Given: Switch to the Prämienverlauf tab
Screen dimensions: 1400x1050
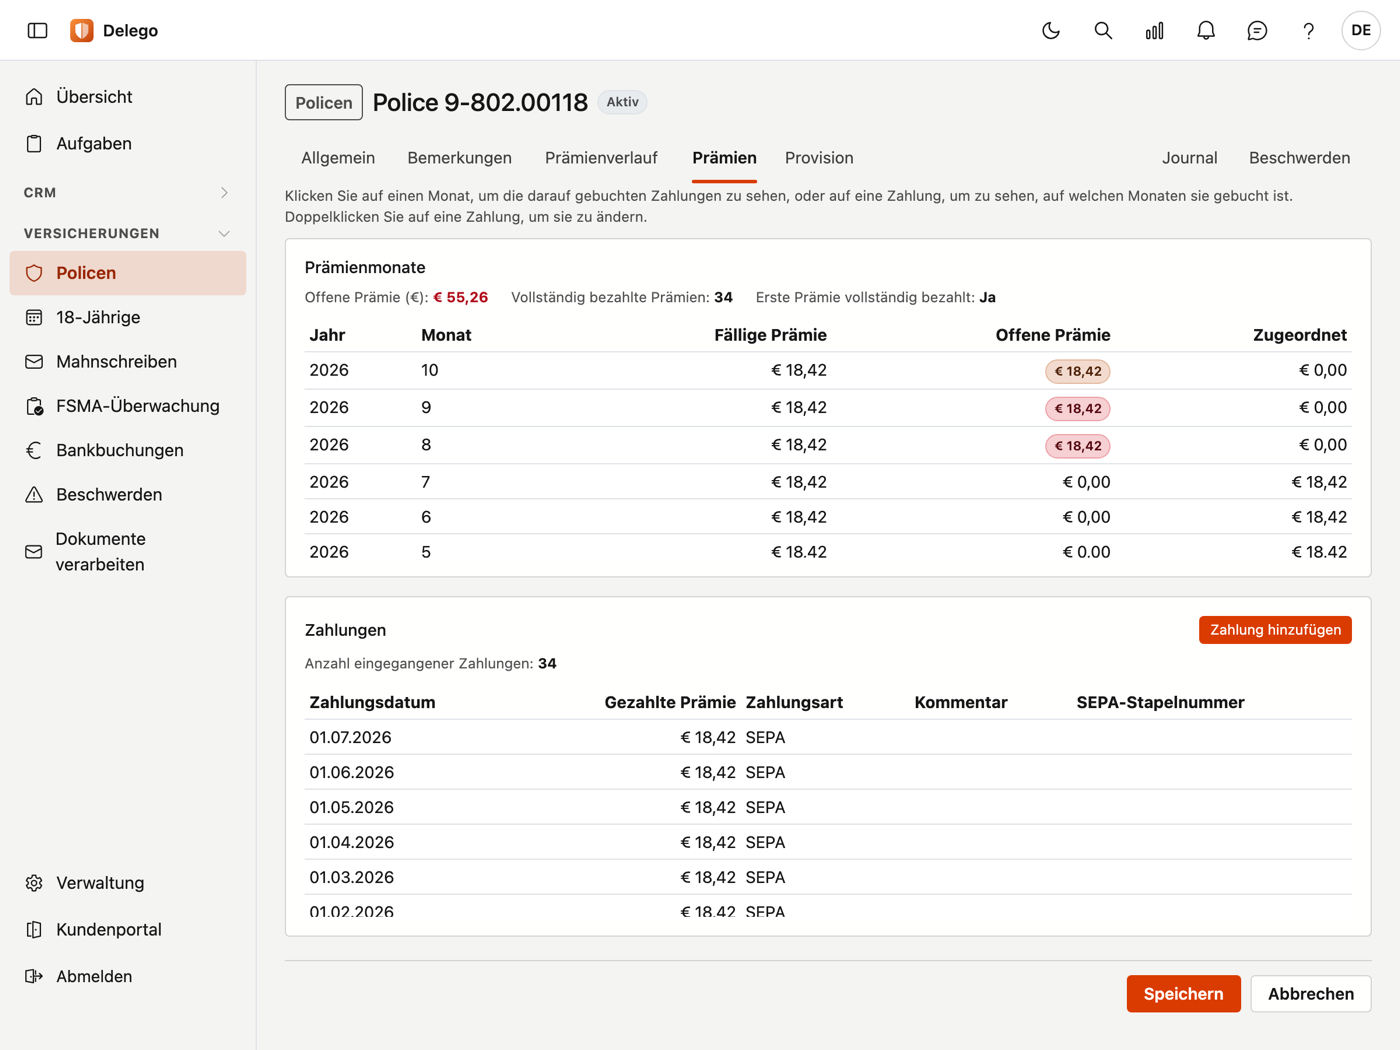Looking at the screenshot, I should coord(601,158).
